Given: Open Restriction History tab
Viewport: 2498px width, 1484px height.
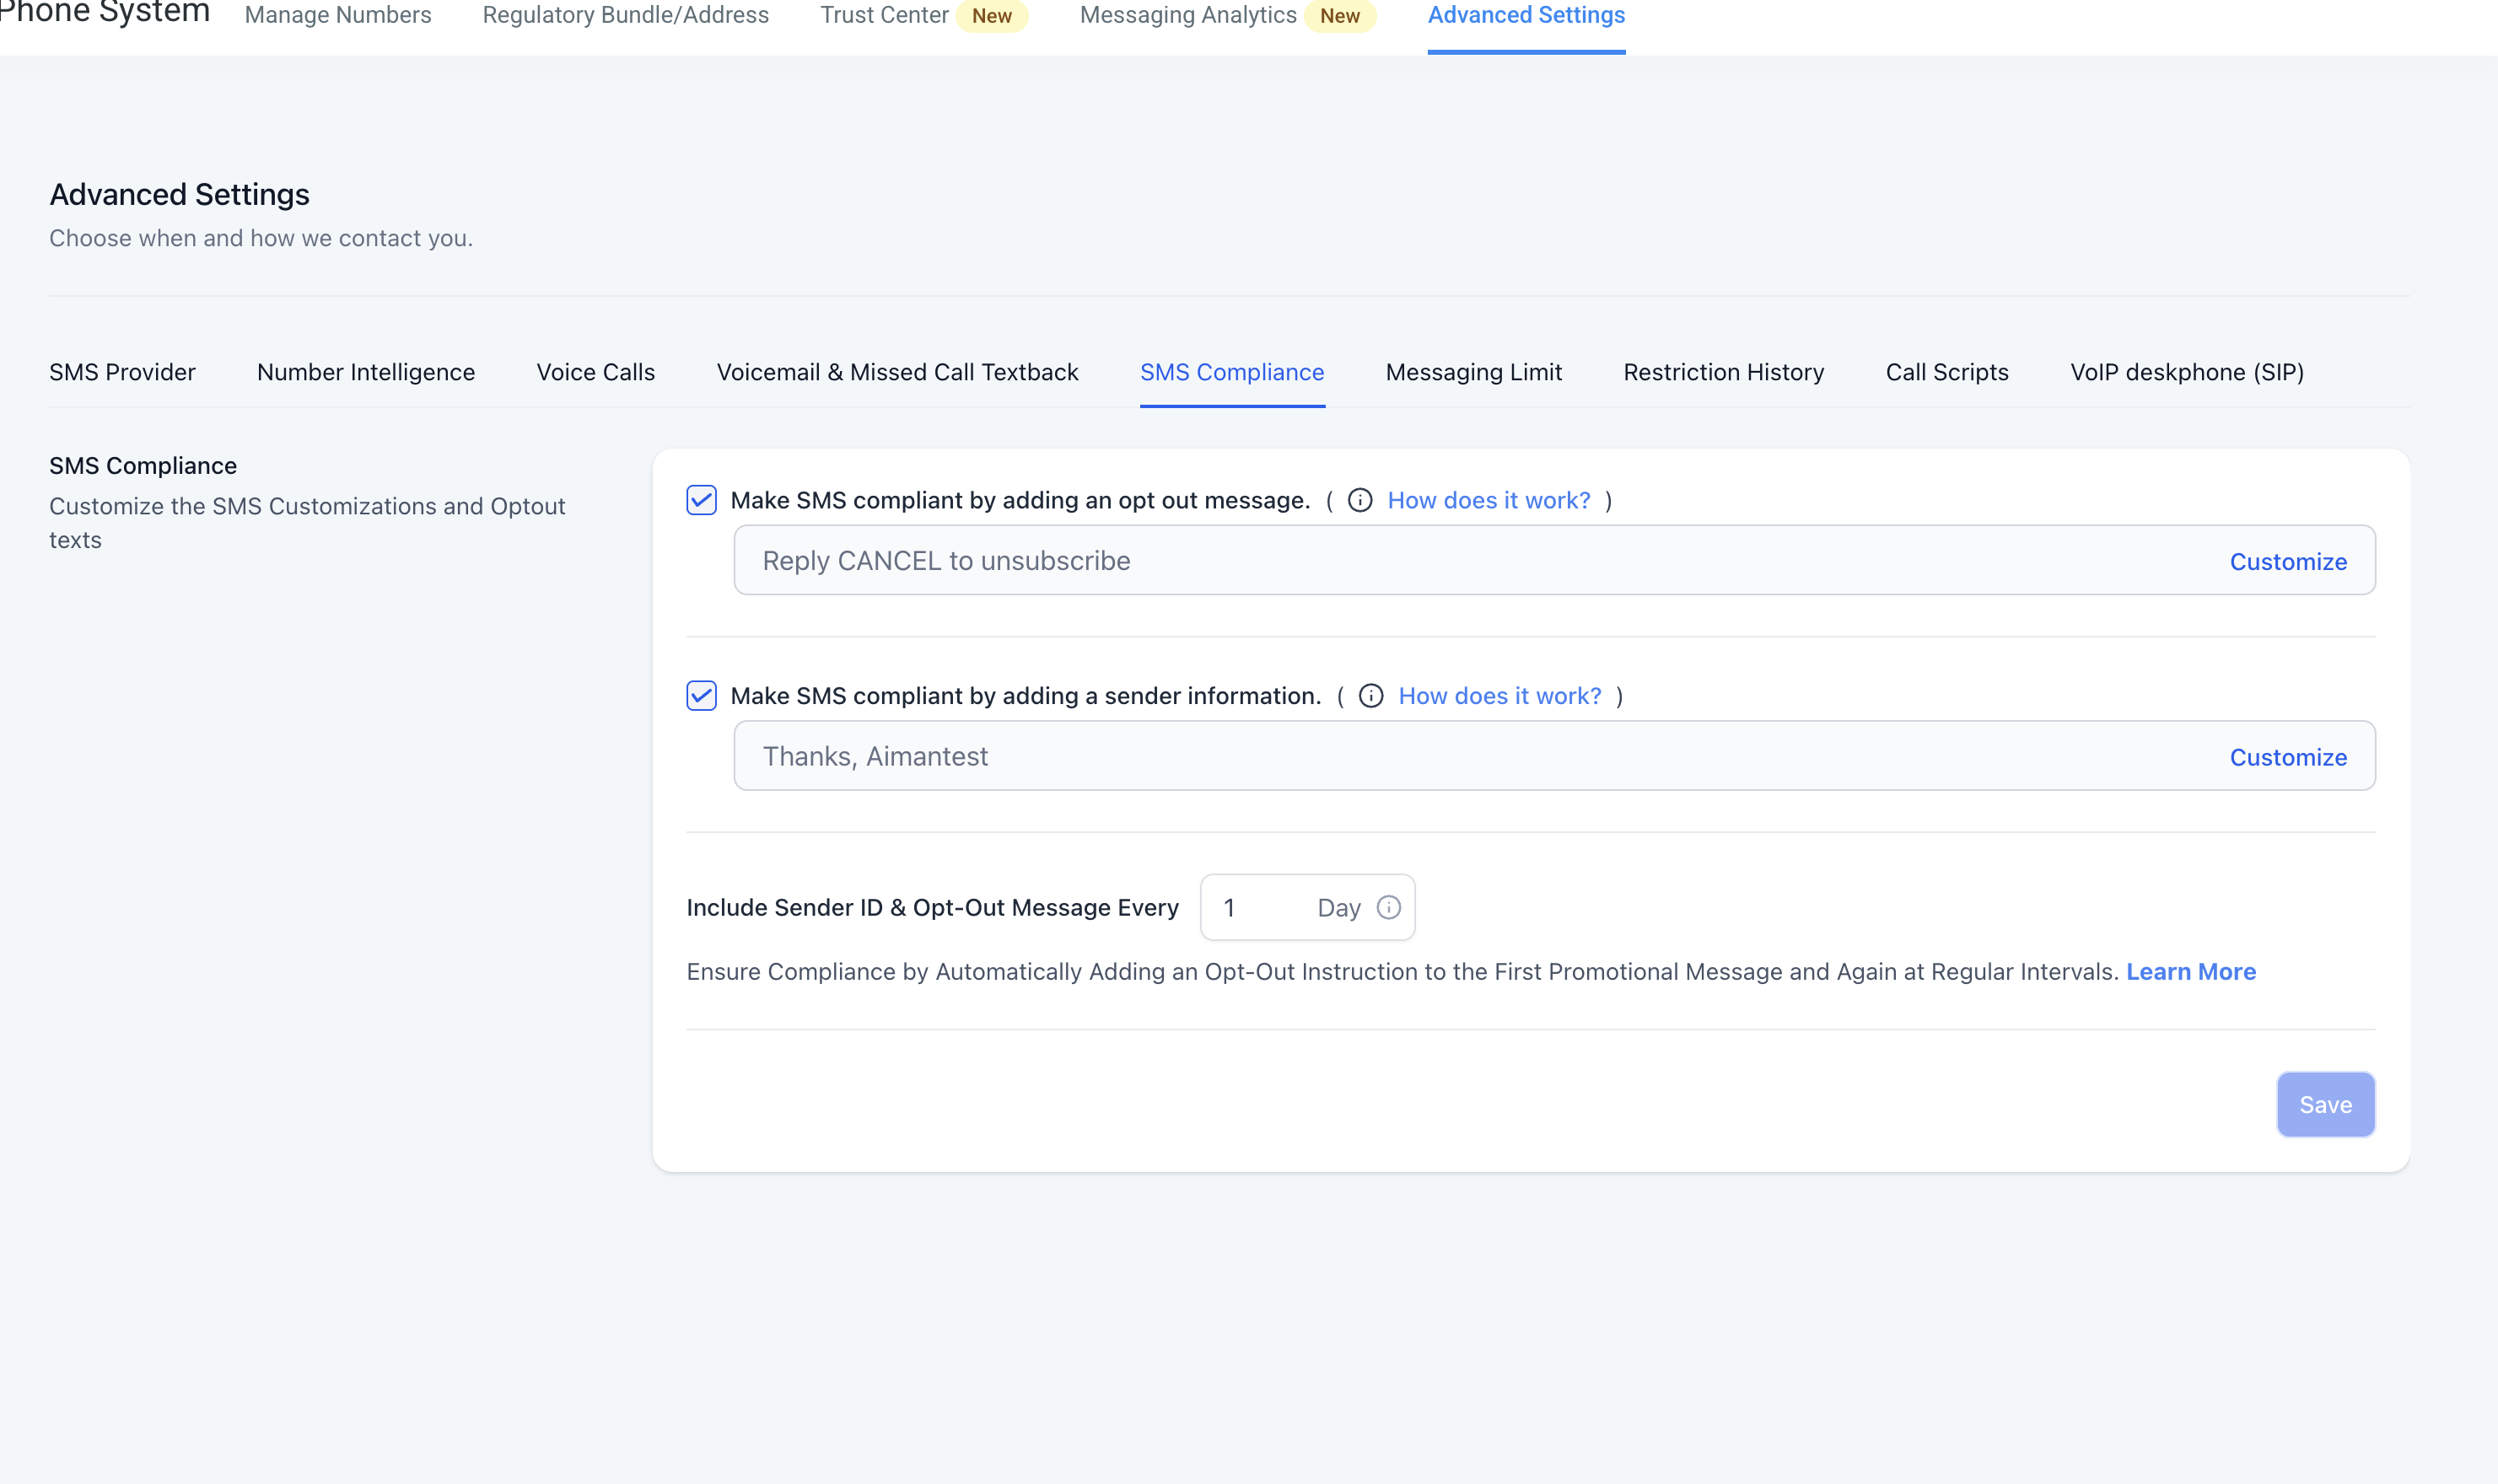Looking at the screenshot, I should [1723, 372].
